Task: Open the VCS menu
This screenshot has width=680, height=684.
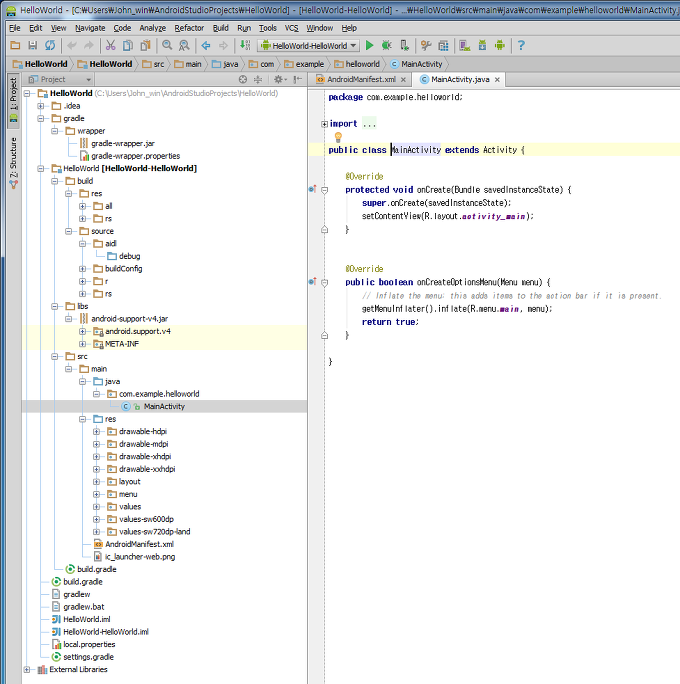Action: click(x=291, y=28)
